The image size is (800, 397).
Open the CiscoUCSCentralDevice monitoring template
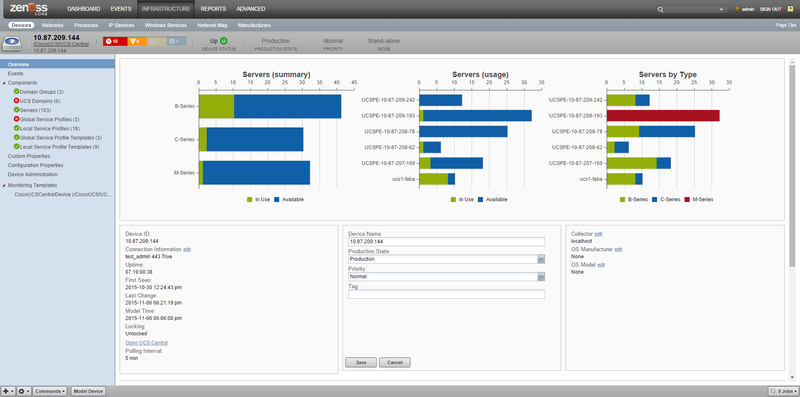pyautogui.click(x=63, y=195)
